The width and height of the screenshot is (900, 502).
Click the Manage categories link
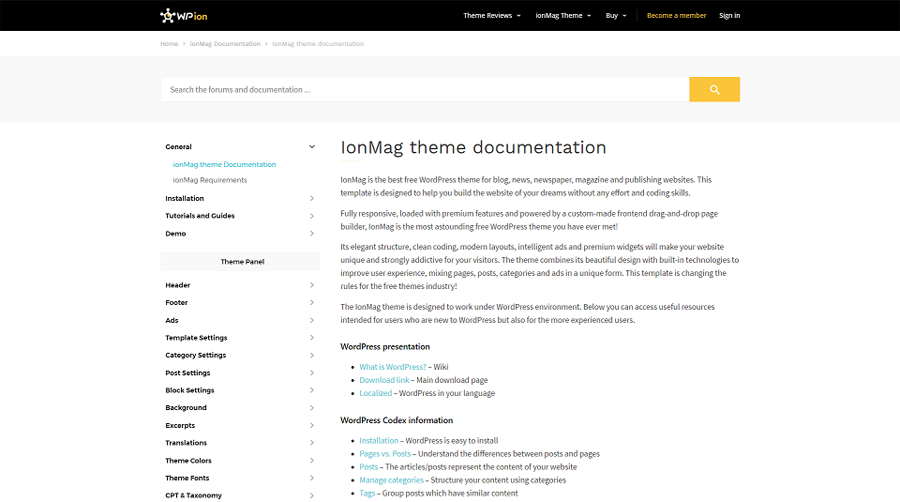392,480
